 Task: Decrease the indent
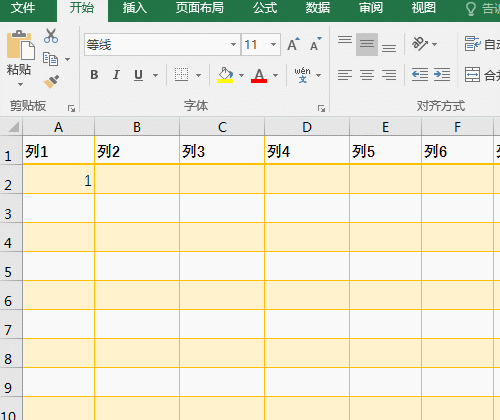[420, 75]
